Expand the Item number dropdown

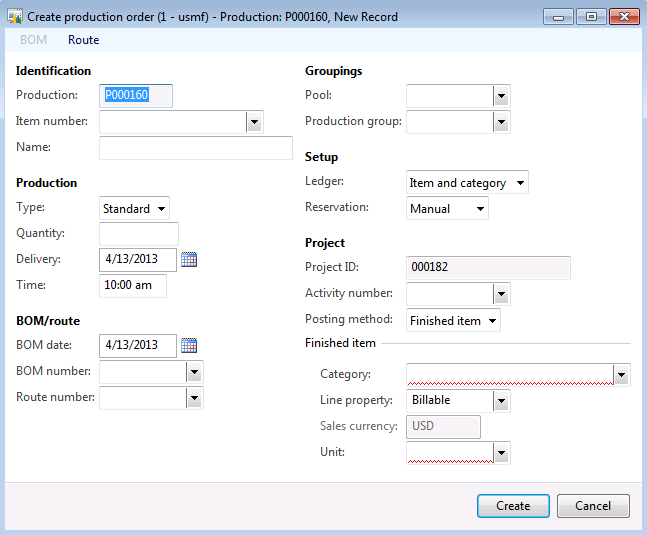pyautogui.click(x=254, y=122)
